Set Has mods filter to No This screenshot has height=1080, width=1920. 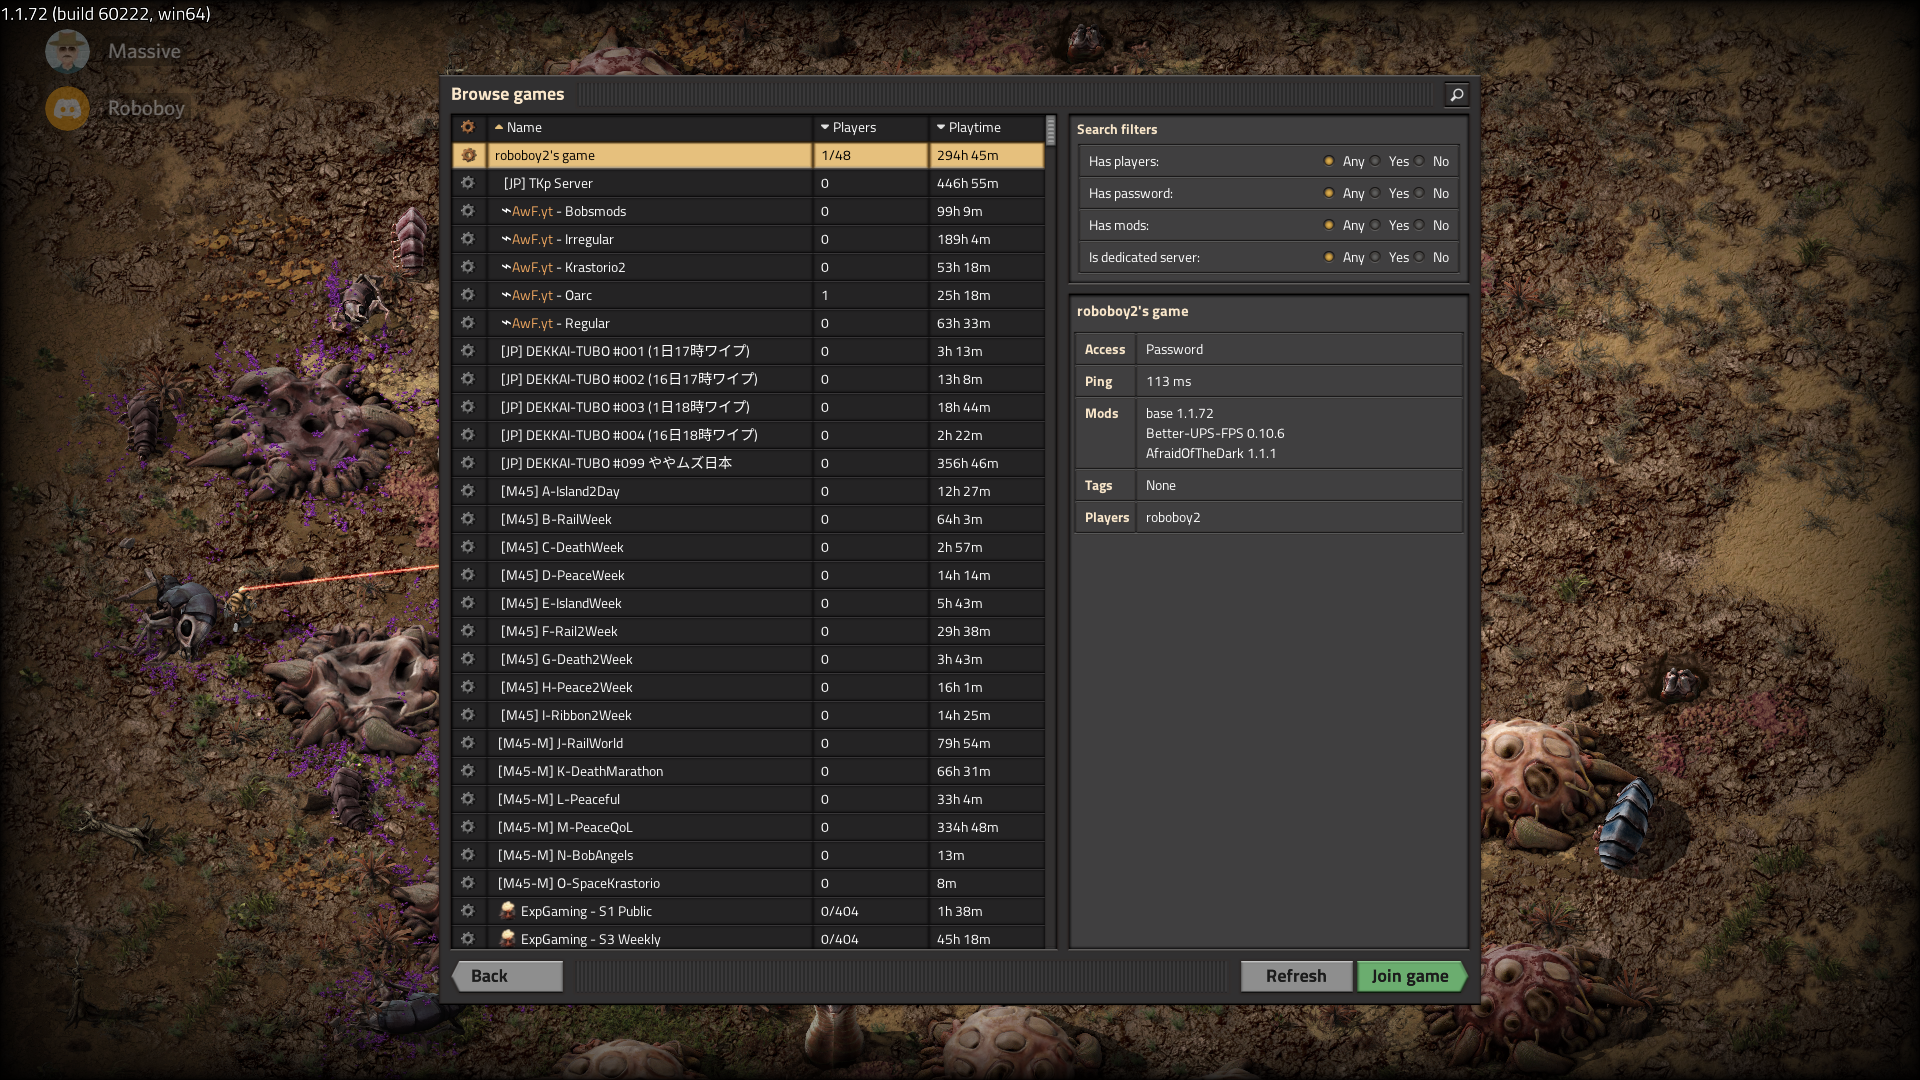(x=1419, y=225)
